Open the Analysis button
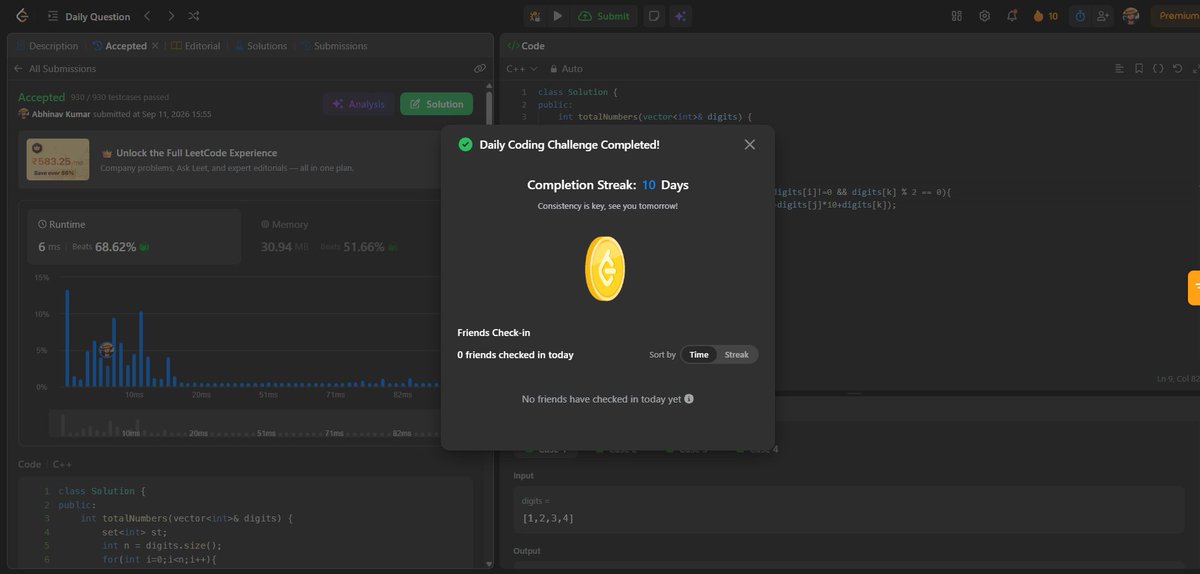The image size is (1200, 574). click(x=358, y=104)
